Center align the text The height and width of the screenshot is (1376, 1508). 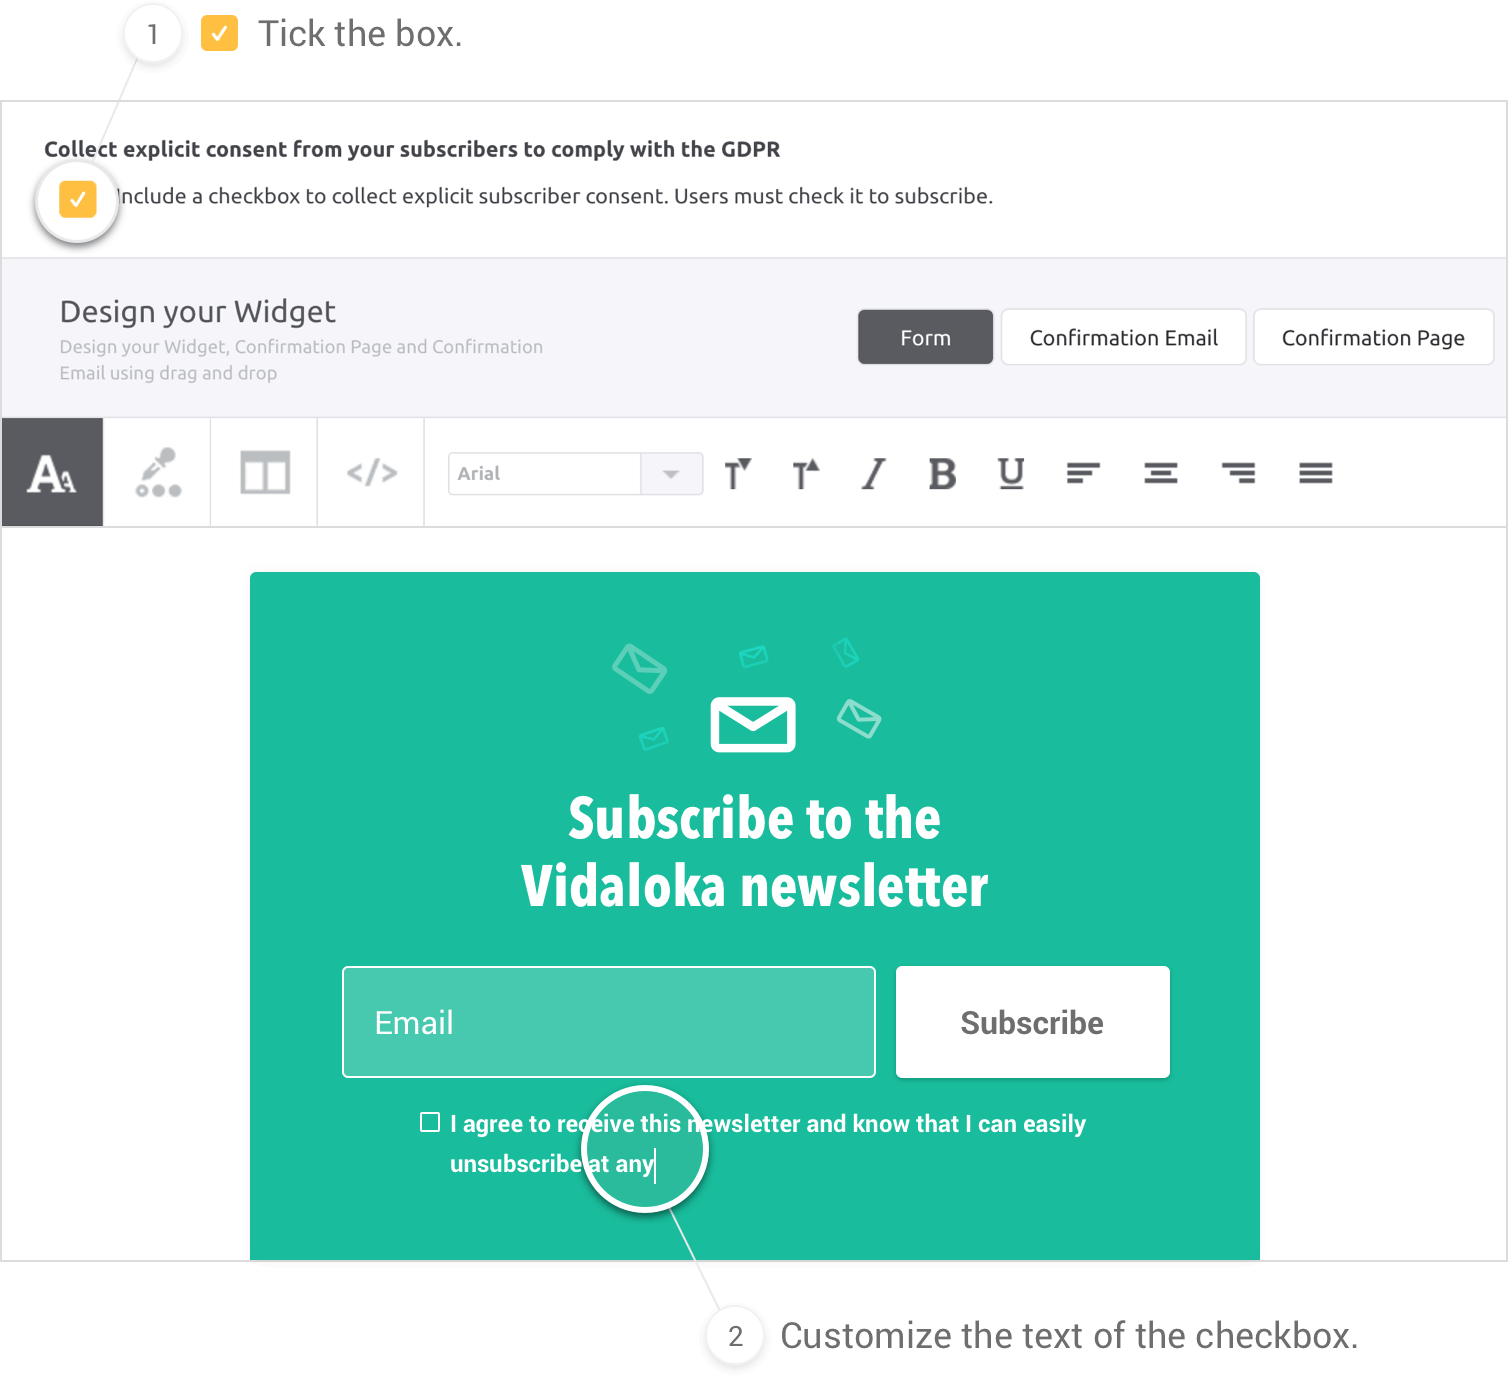coord(1160,473)
